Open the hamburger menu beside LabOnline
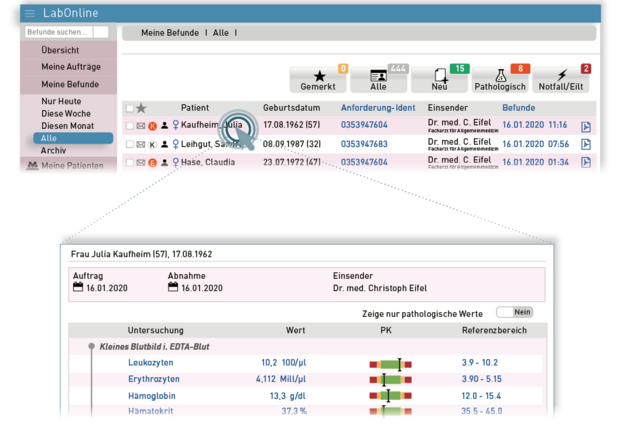This screenshot has width=620, height=444. tap(30, 13)
